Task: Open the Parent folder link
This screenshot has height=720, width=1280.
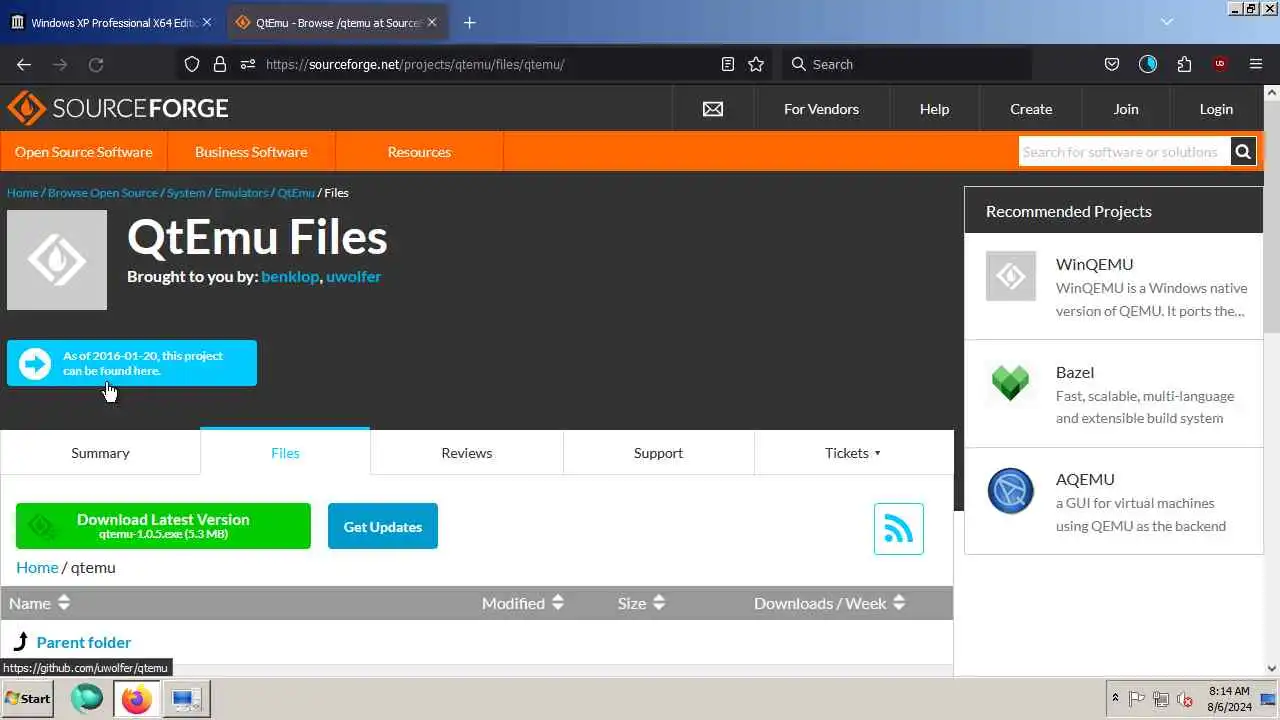Action: click(x=84, y=642)
